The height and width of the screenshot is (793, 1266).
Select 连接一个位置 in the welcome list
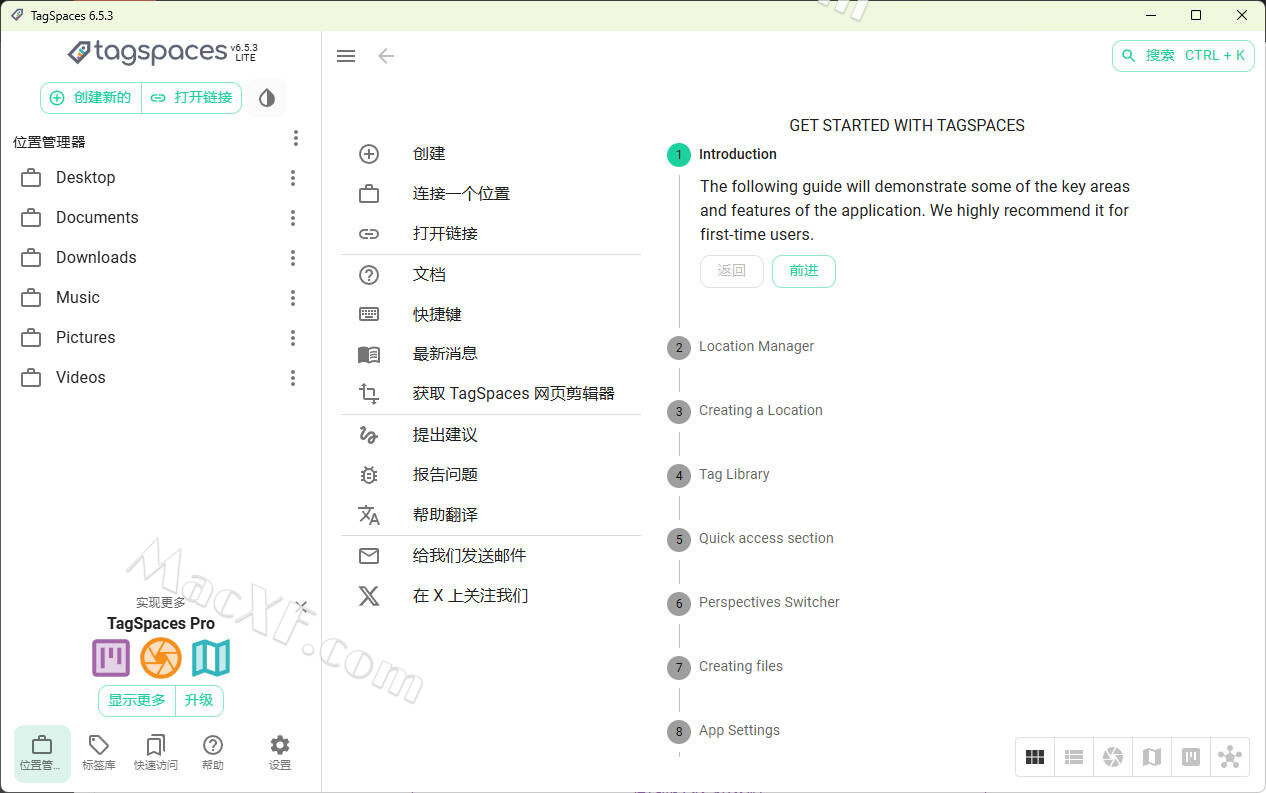click(x=490, y=194)
